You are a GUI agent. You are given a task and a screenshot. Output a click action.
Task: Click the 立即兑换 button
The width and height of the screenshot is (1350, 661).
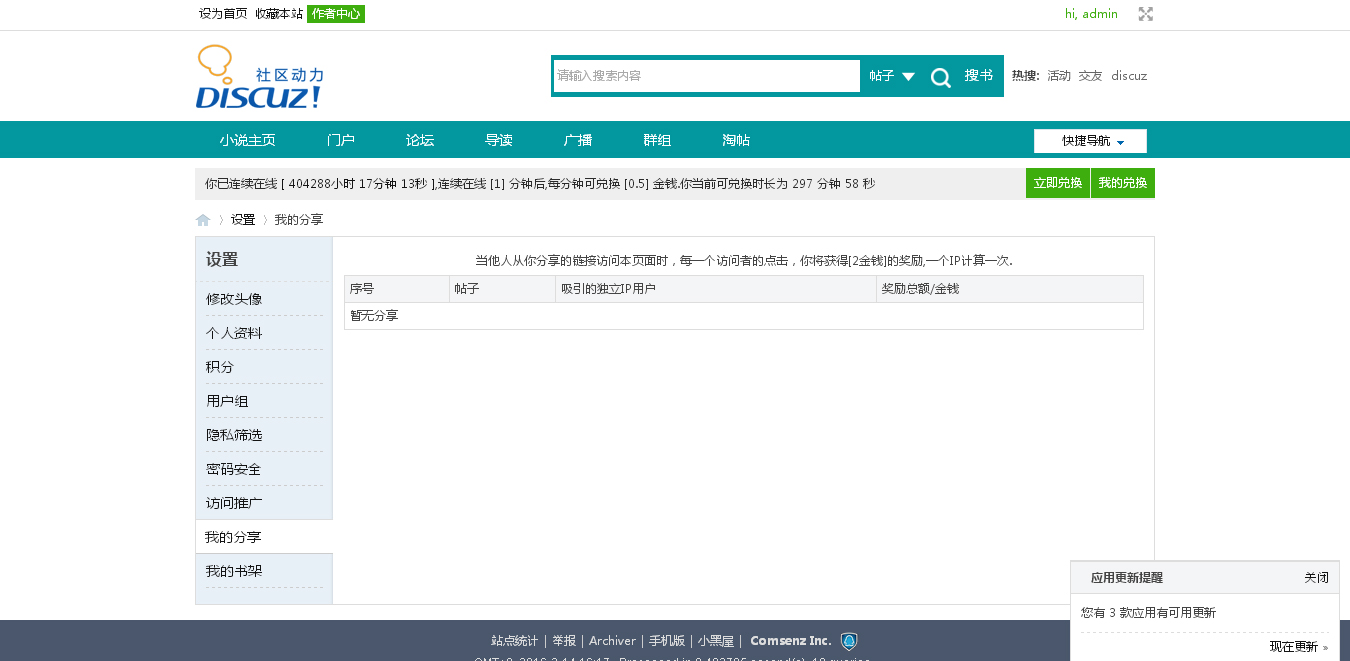(1058, 183)
